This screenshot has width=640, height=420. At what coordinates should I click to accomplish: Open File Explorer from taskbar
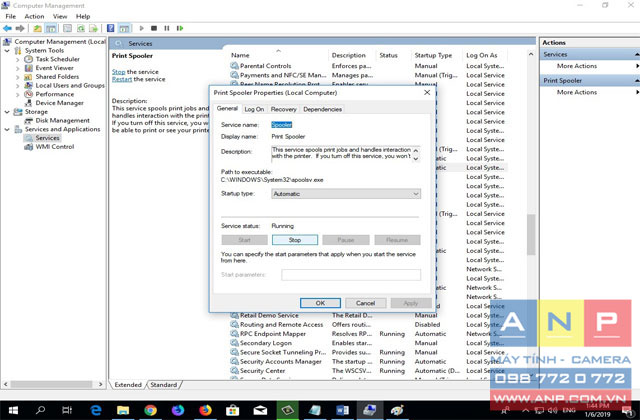click(x=123, y=410)
